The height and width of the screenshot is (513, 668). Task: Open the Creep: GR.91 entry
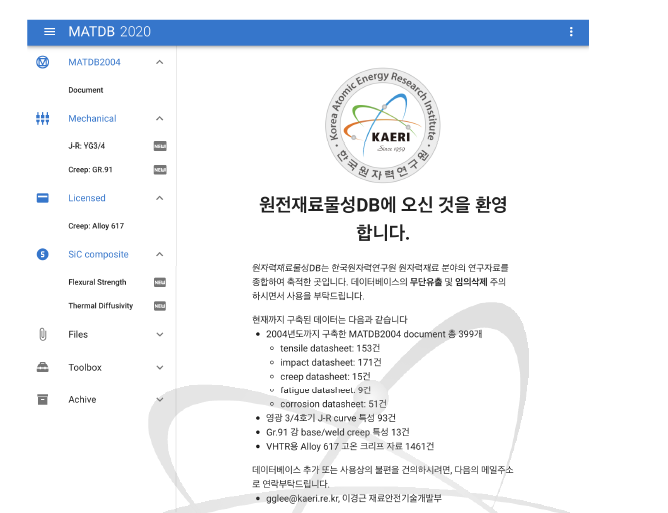click(x=90, y=170)
